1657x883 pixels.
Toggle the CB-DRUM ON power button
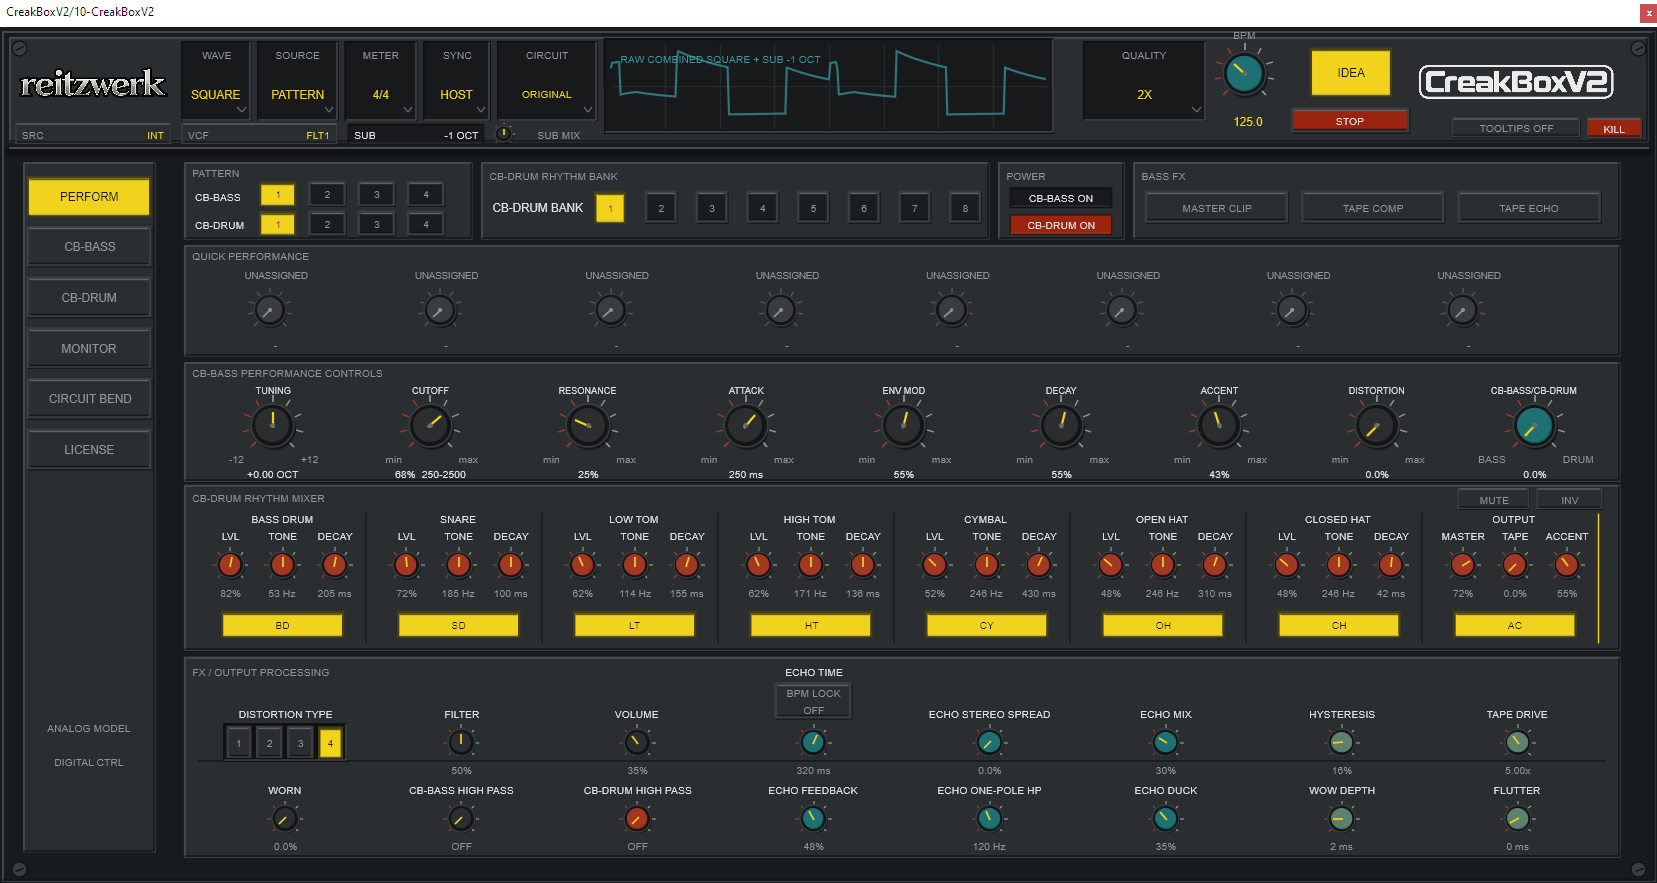click(x=1061, y=225)
